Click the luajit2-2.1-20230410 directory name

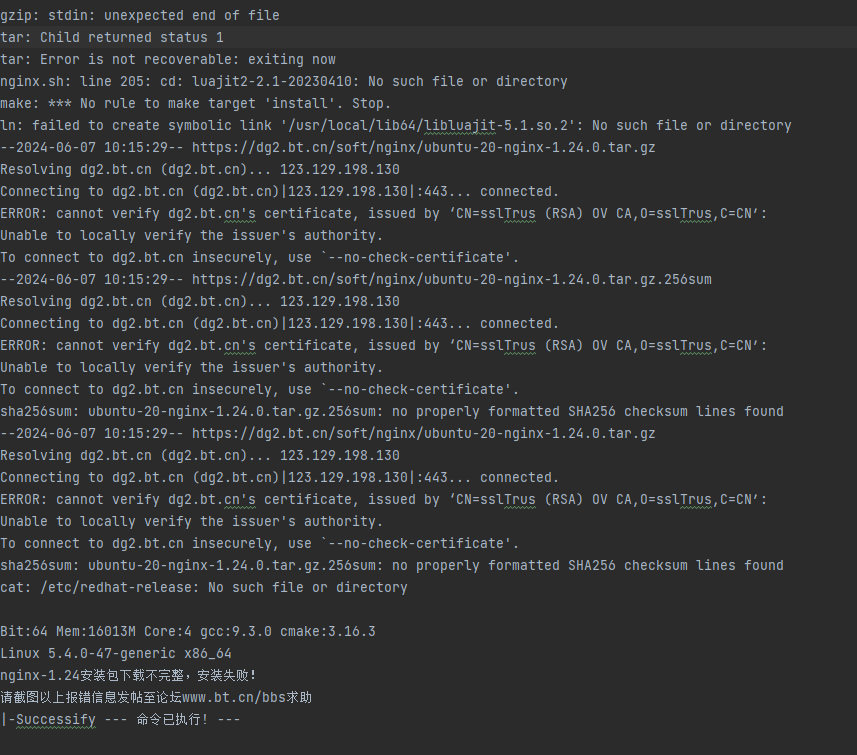pos(272,81)
